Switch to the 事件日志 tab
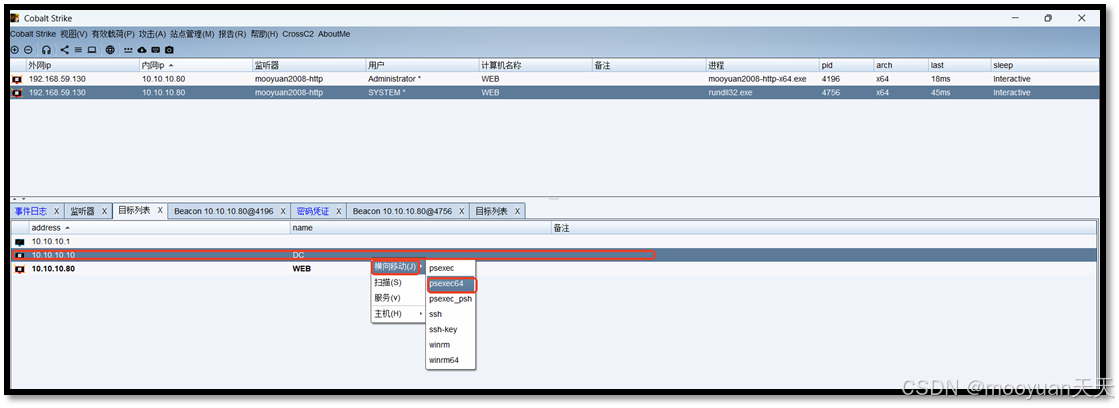The image size is (1119, 408). pos(31,211)
